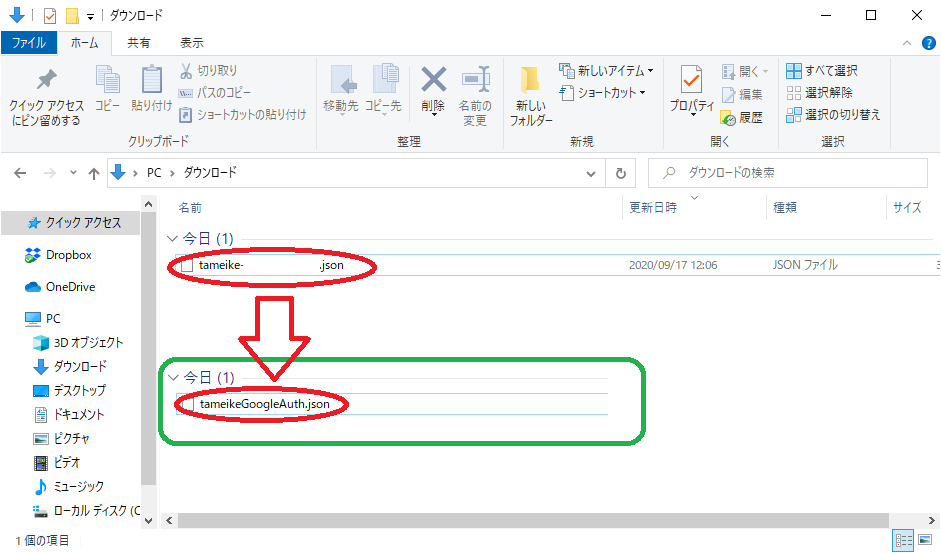Screen dimensions: 941x553
Task: Open the File tab
Action: [x=28, y=43]
